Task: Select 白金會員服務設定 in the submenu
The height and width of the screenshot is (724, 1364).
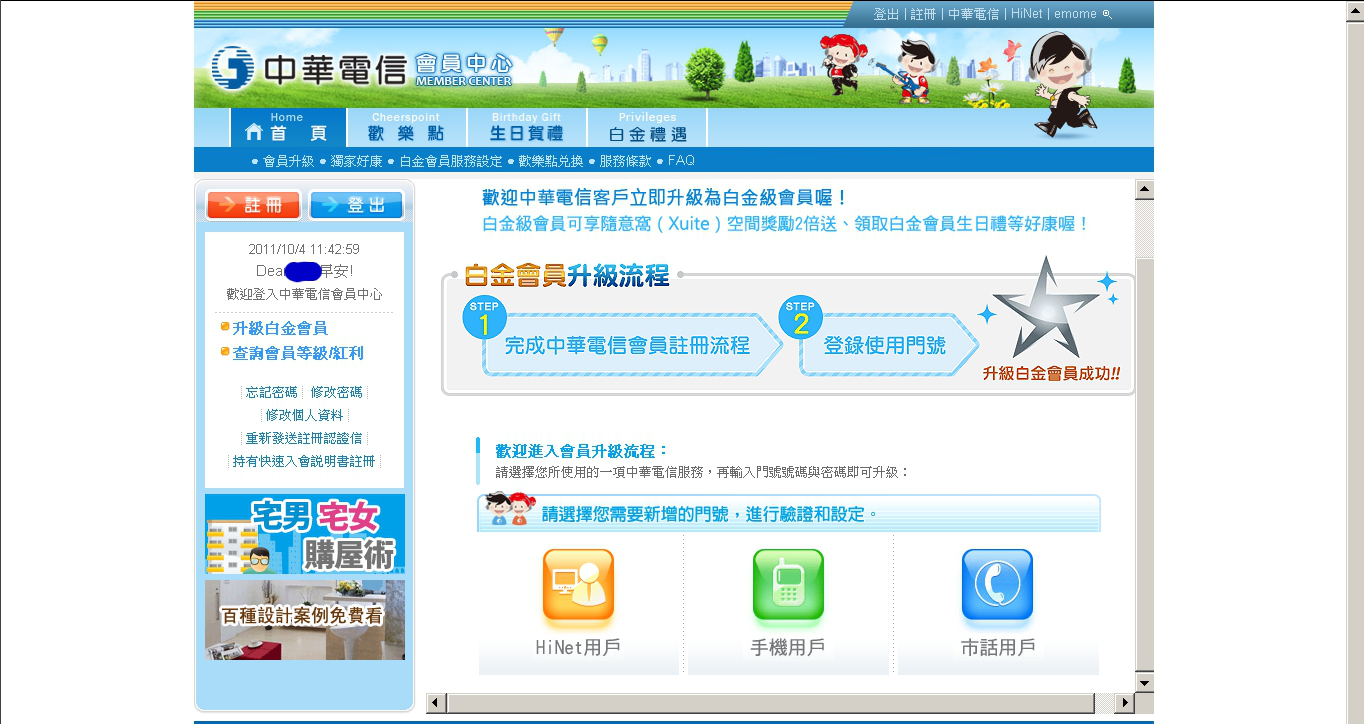Action: click(x=451, y=161)
